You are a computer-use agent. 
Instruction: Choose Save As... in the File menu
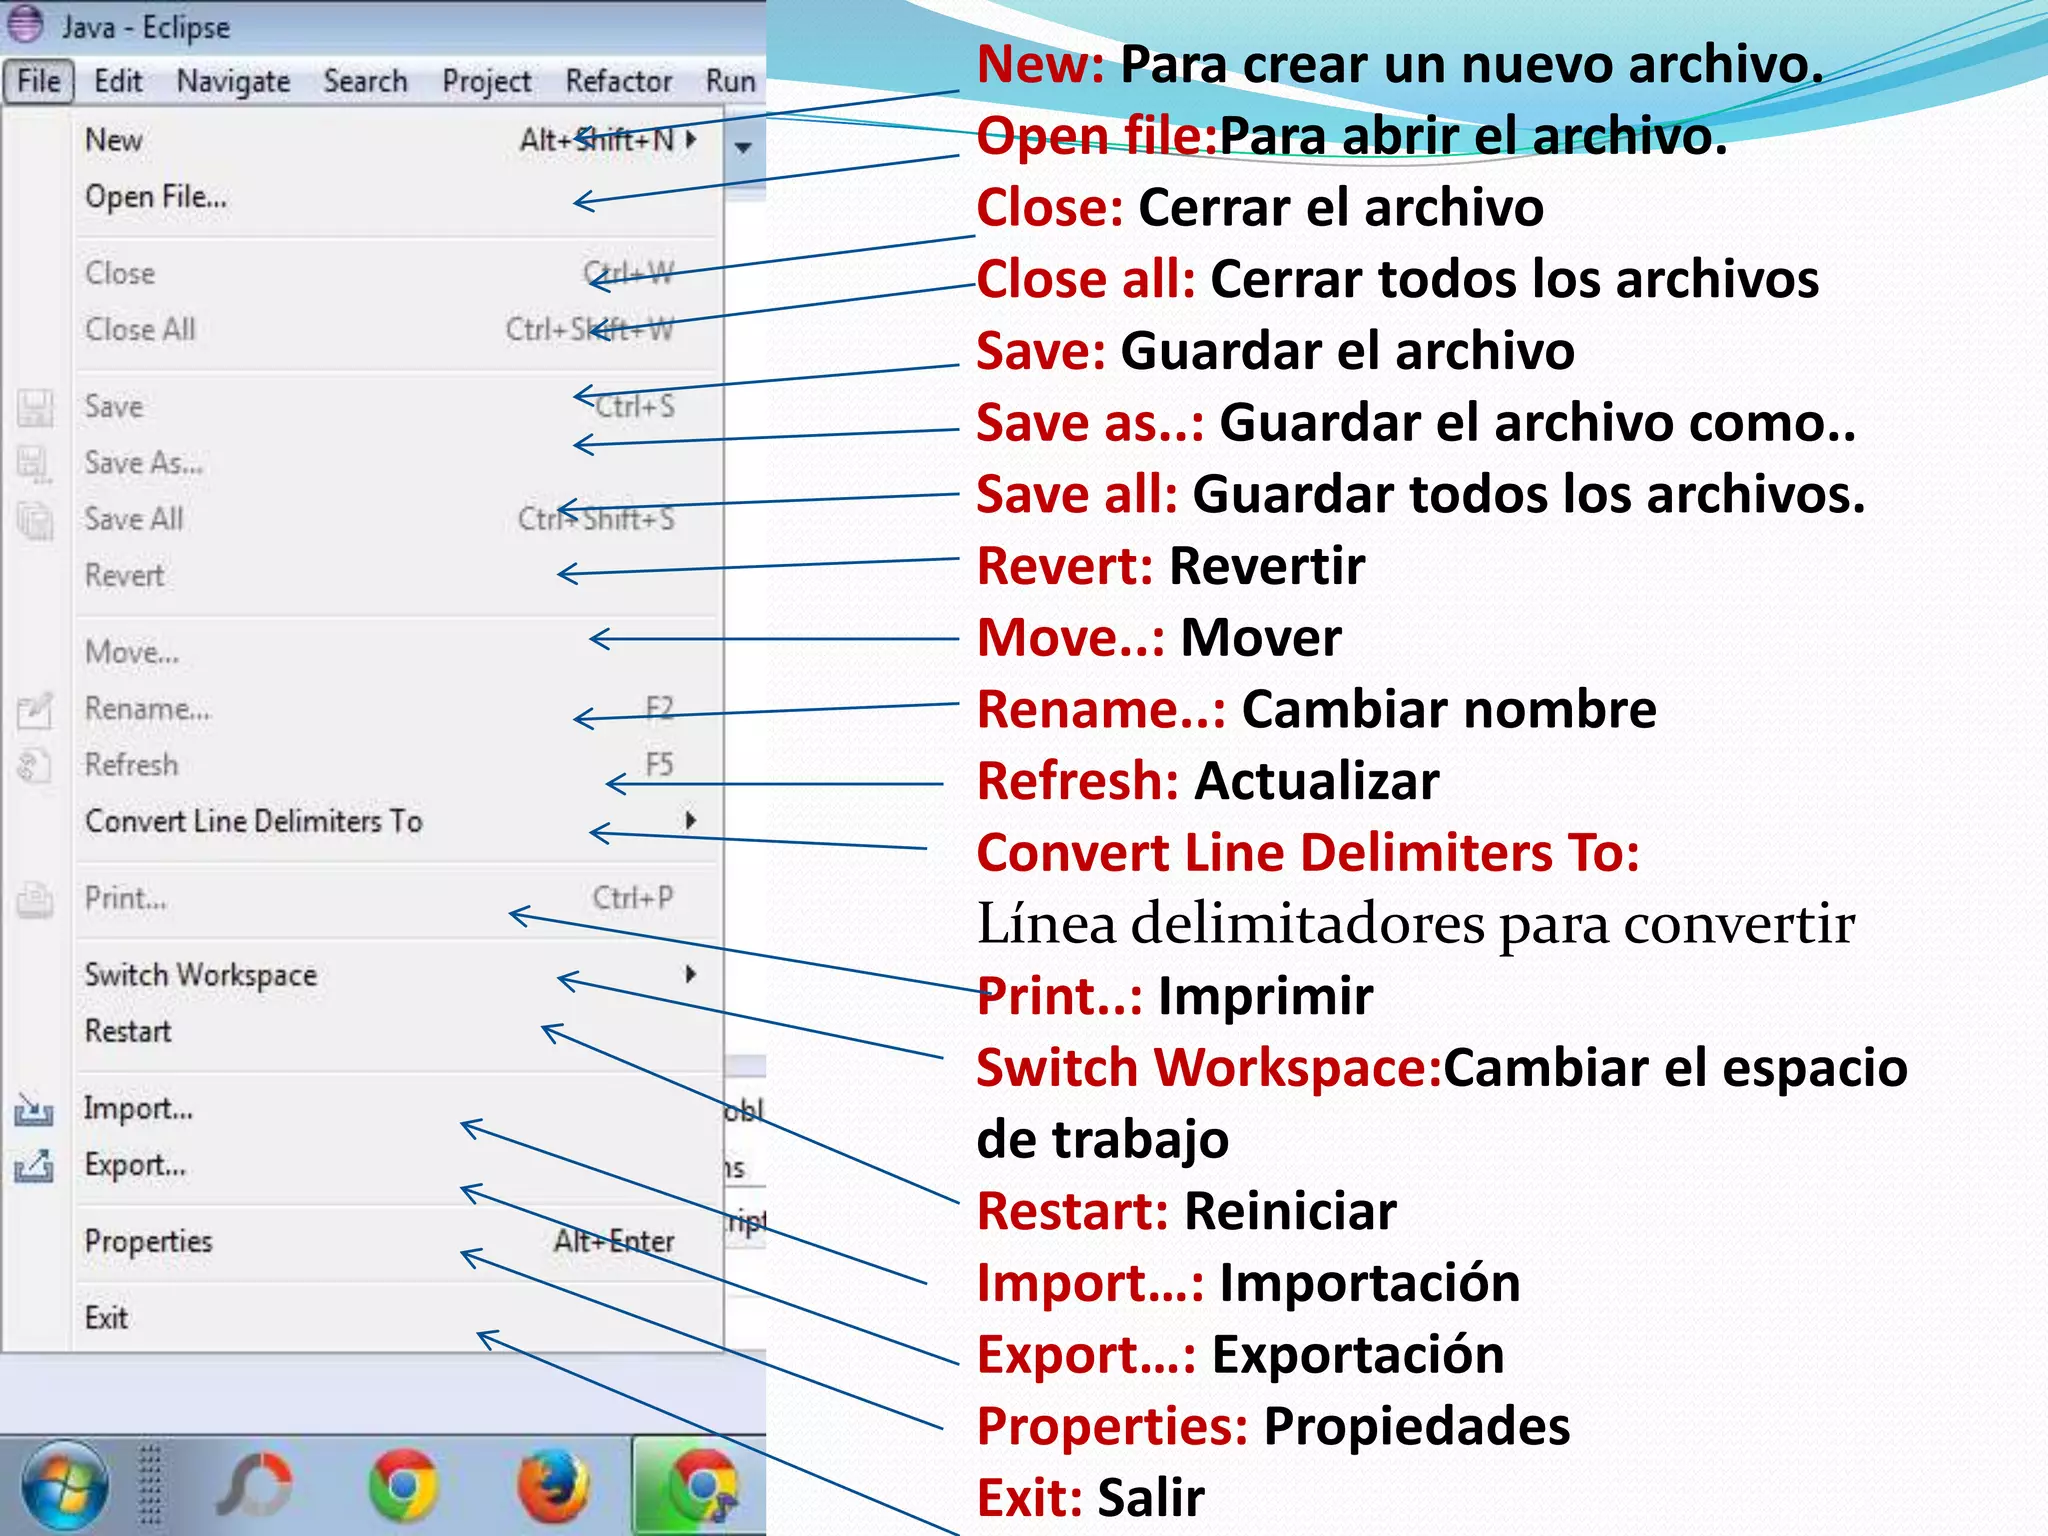(x=398, y=463)
